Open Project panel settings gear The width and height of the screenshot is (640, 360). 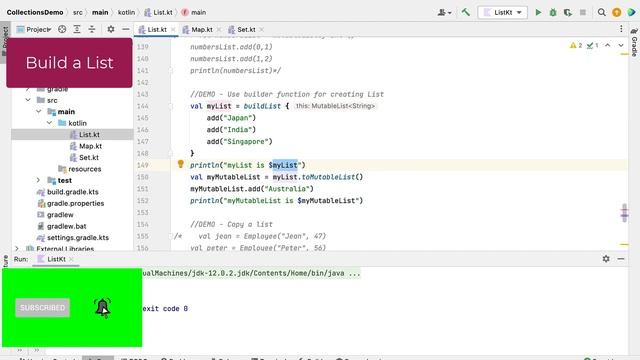pyautogui.click(x=111, y=29)
